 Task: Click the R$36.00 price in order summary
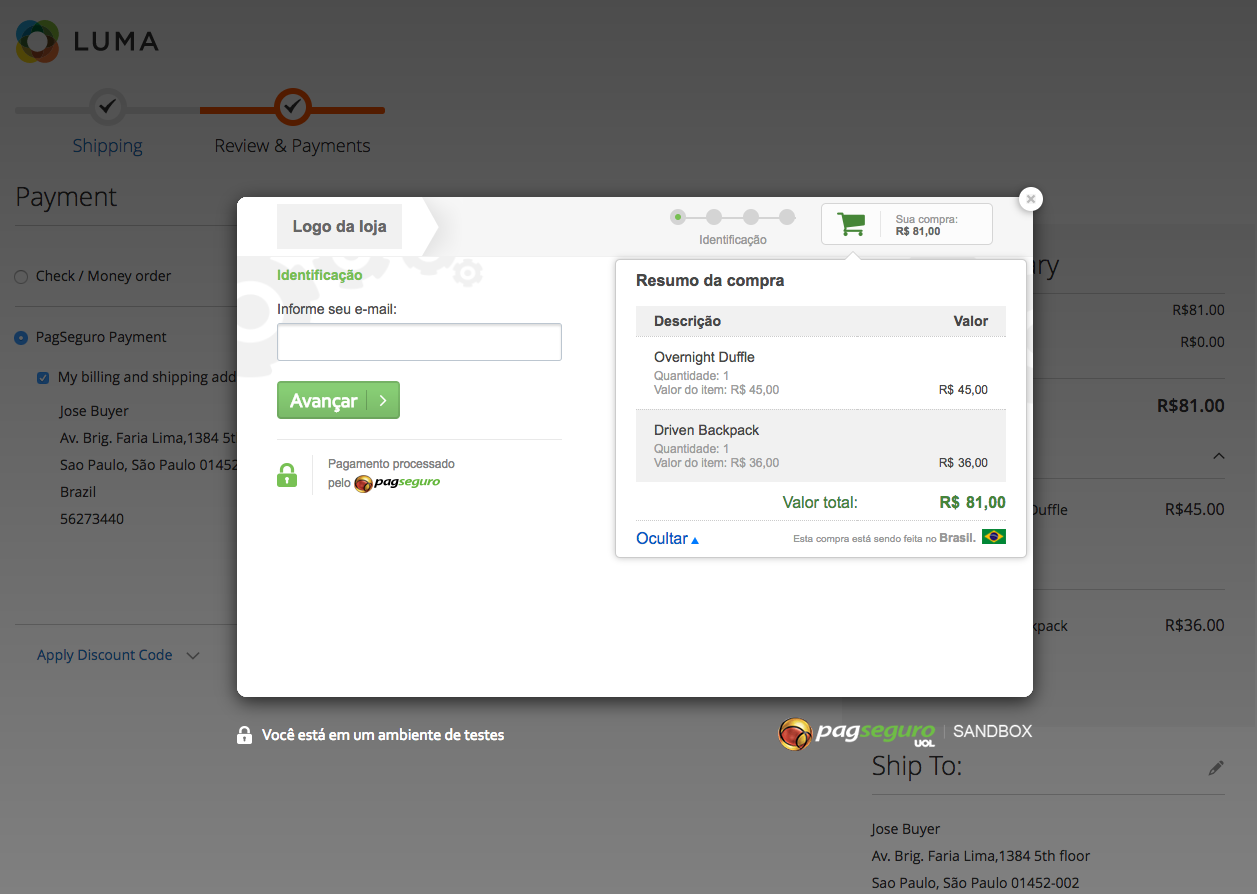[1194, 625]
